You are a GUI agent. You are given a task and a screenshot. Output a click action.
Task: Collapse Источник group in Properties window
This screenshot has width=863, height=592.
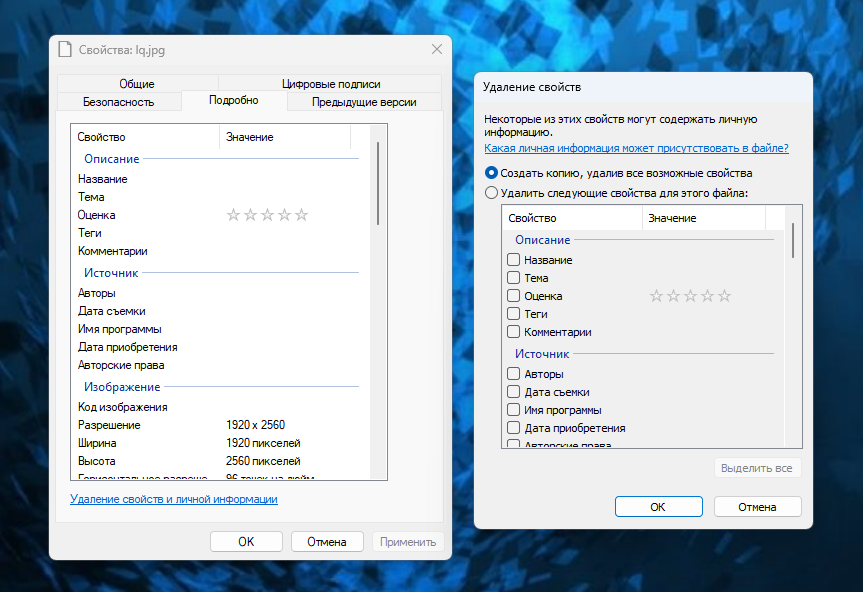coord(111,273)
